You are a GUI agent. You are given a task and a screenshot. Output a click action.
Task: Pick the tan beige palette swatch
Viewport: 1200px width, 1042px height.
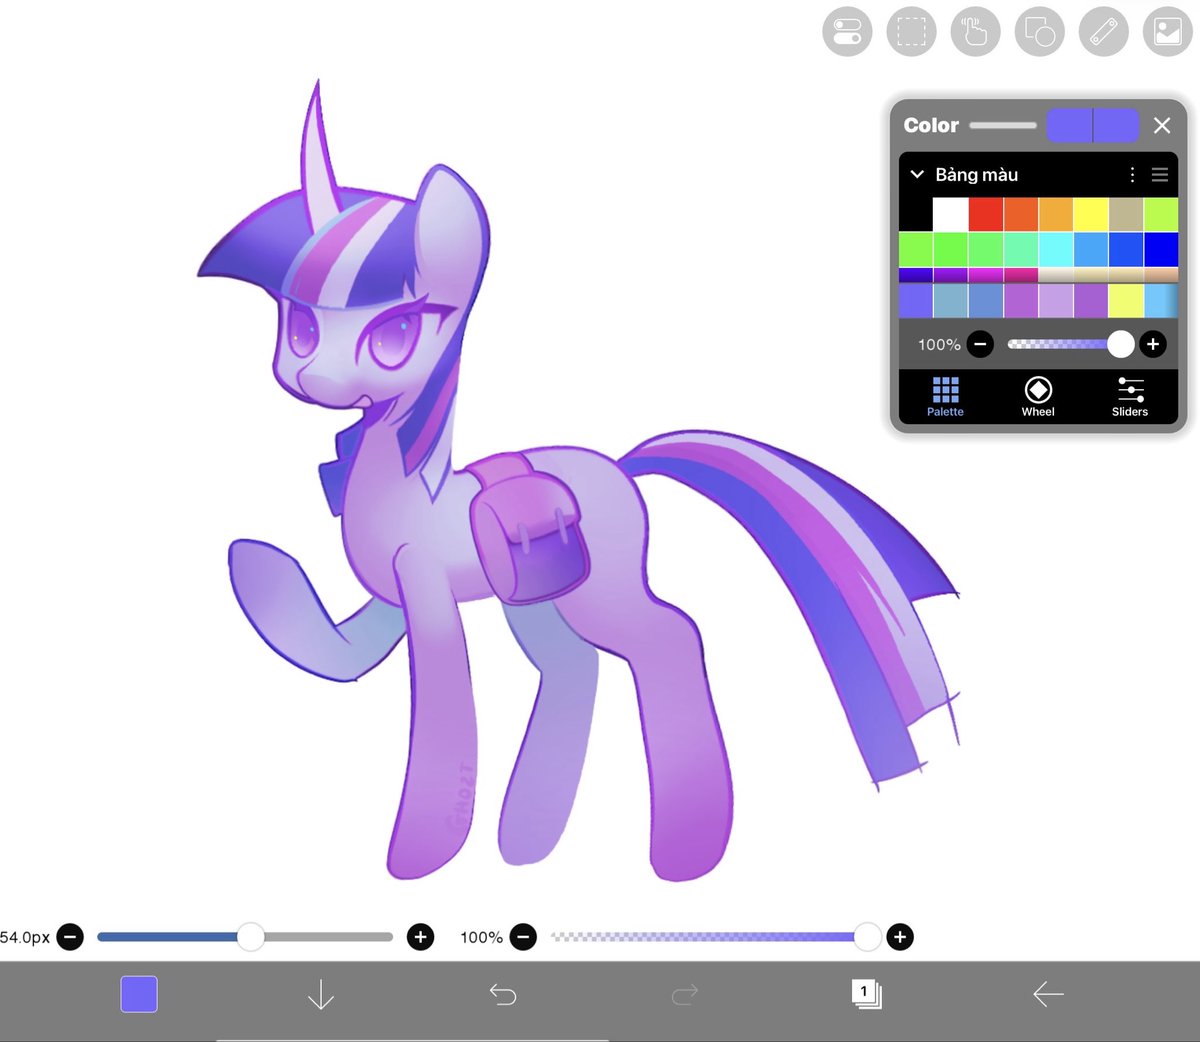(x=1126, y=214)
